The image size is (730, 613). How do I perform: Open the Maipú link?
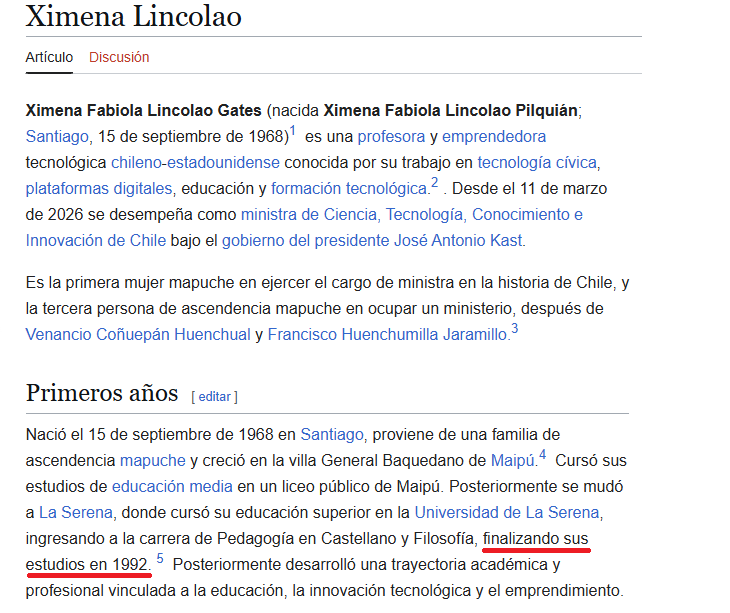(x=513, y=460)
